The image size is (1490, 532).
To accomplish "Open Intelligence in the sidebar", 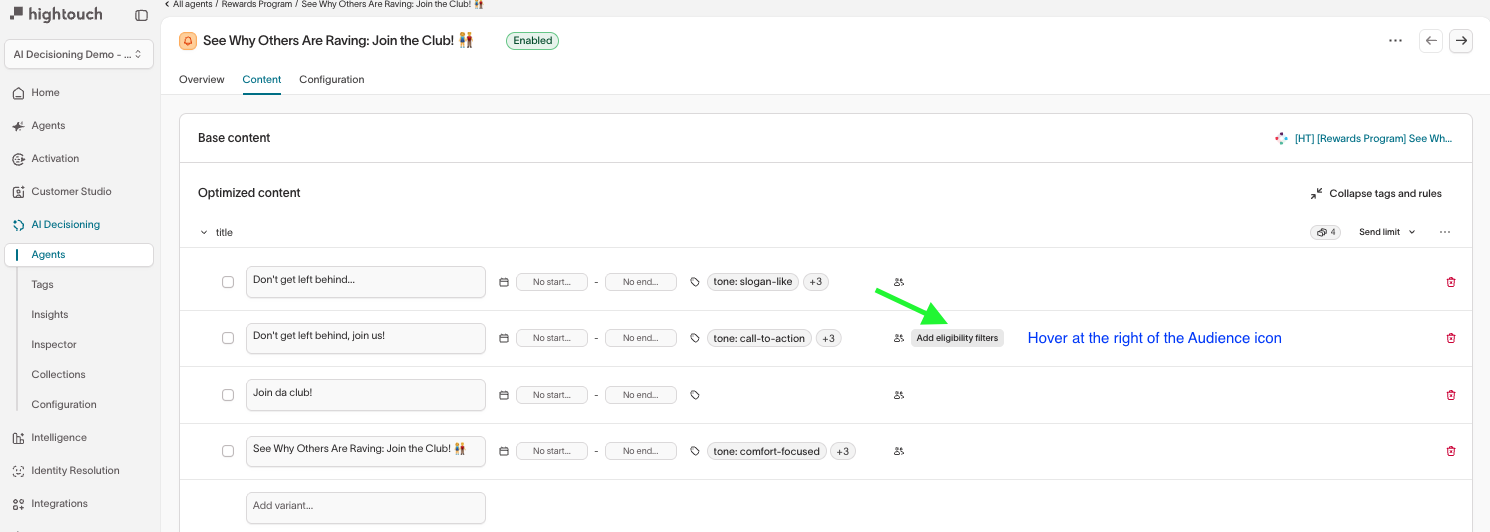I will [x=59, y=437].
